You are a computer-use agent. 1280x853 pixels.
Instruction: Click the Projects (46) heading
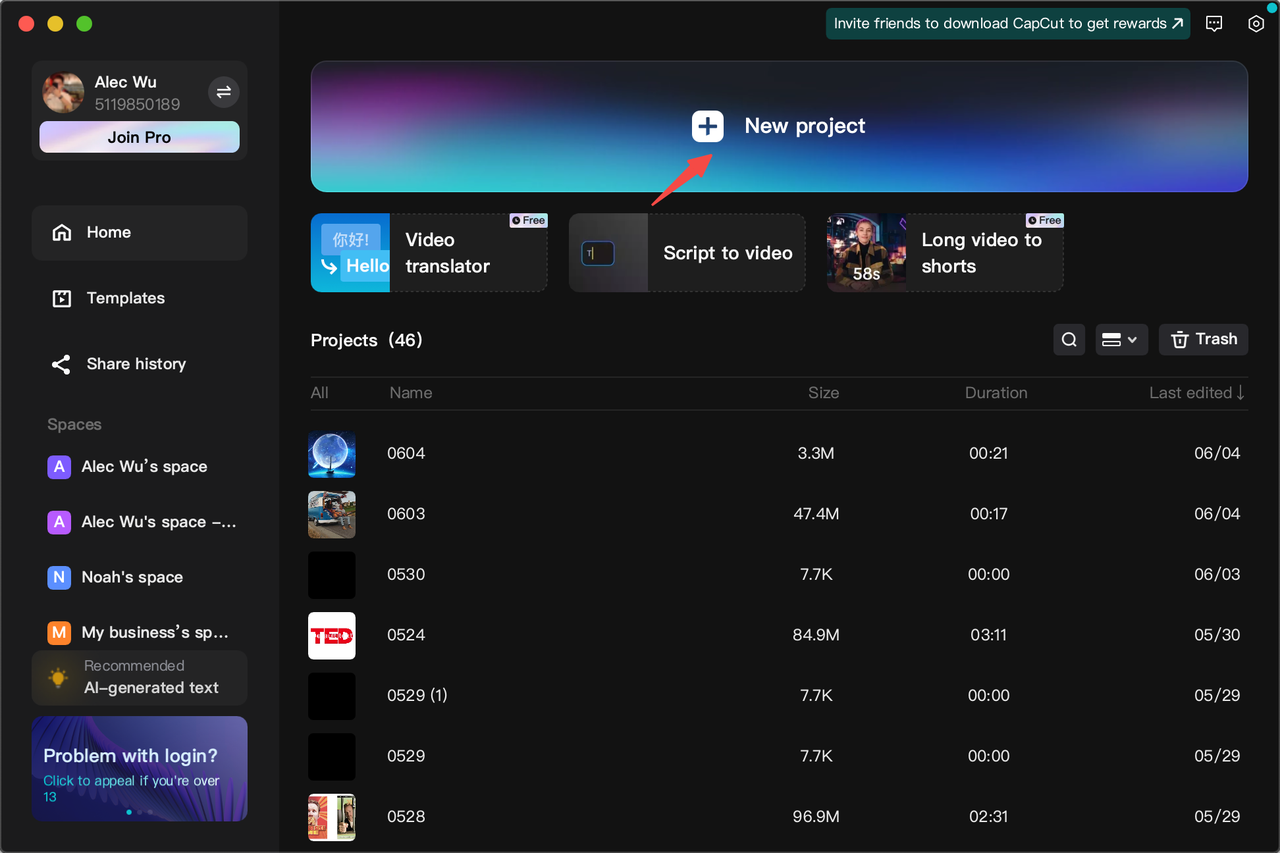(x=367, y=340)
